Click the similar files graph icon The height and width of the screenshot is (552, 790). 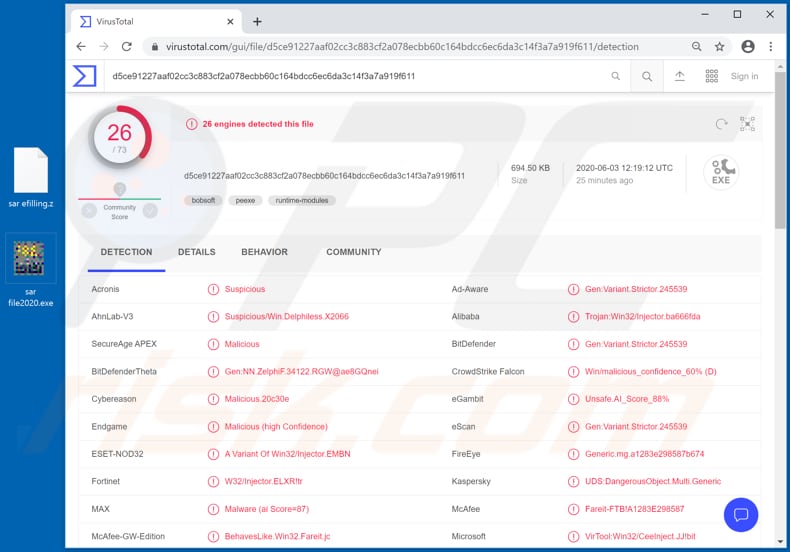click(747, 124)
